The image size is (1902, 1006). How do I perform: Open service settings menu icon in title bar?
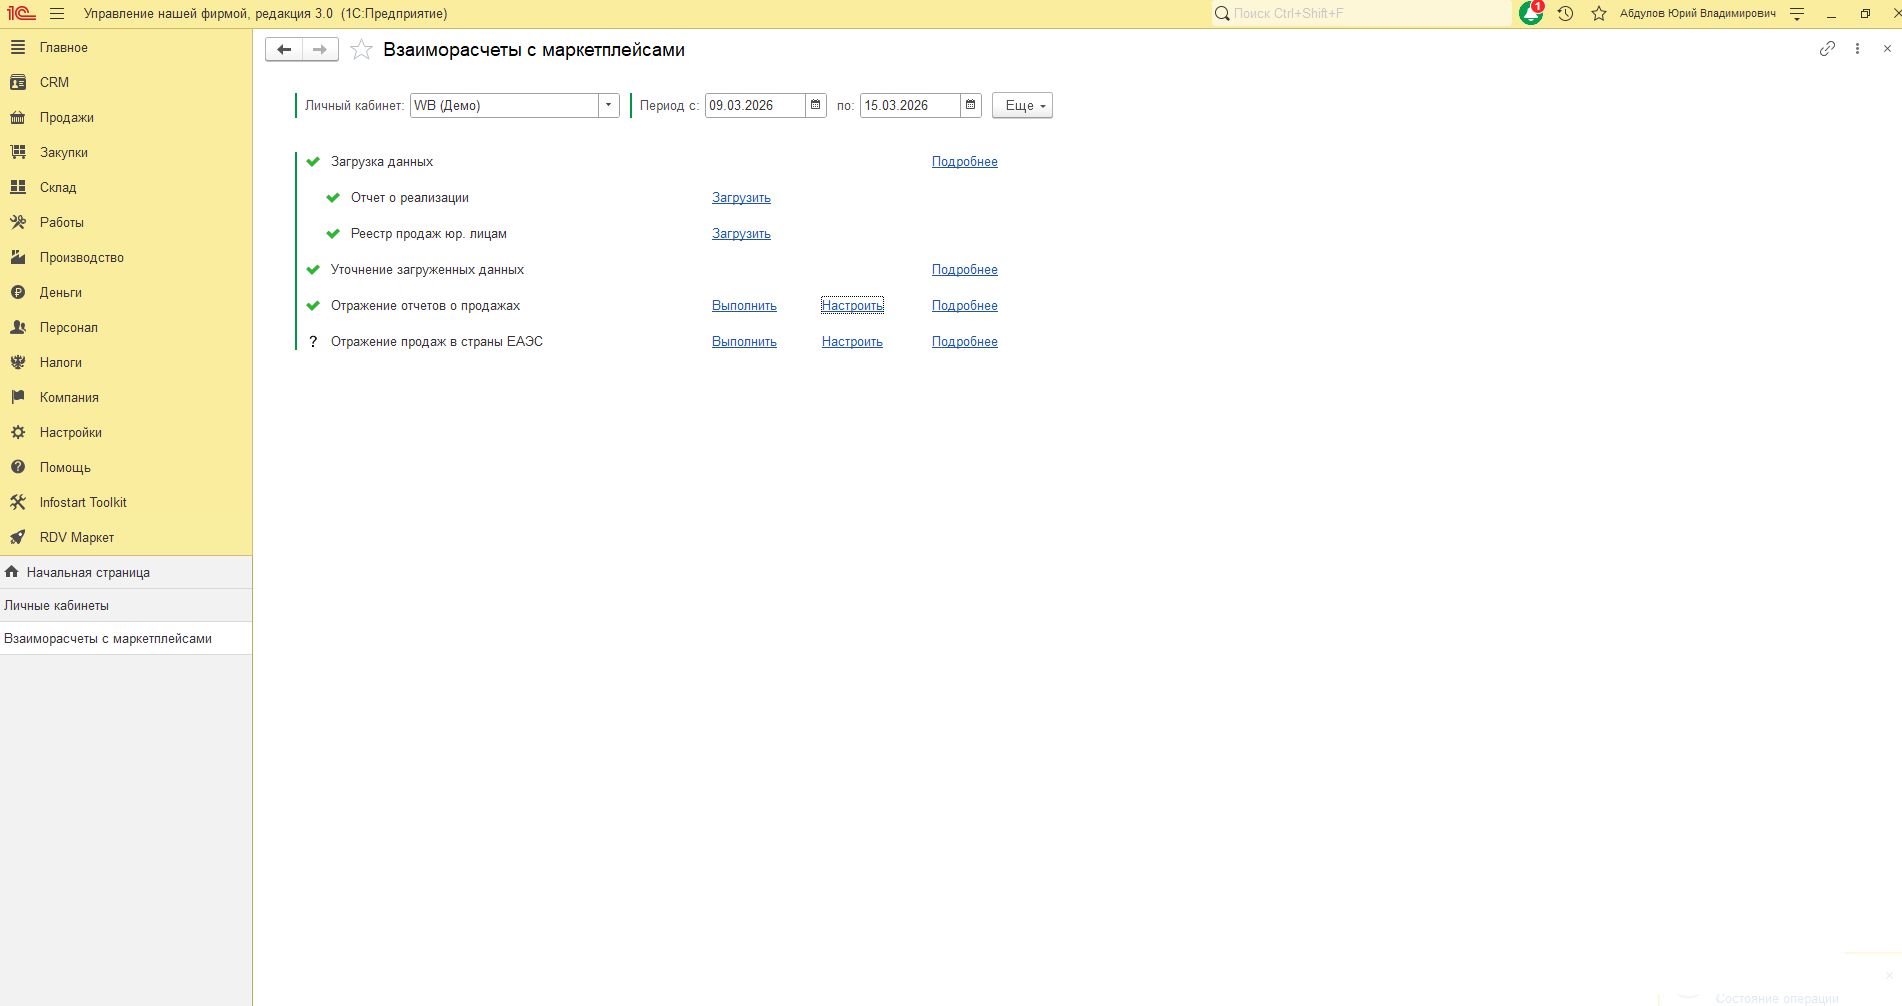pyautogui.click(x=1797, y=14)
